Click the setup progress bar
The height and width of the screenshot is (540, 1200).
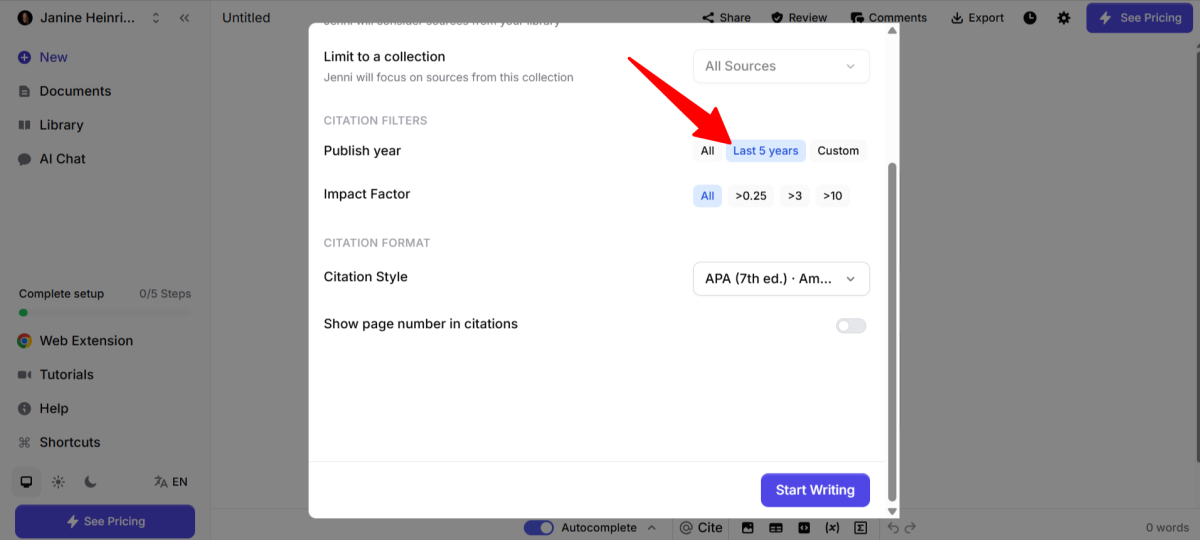[104, 313]
